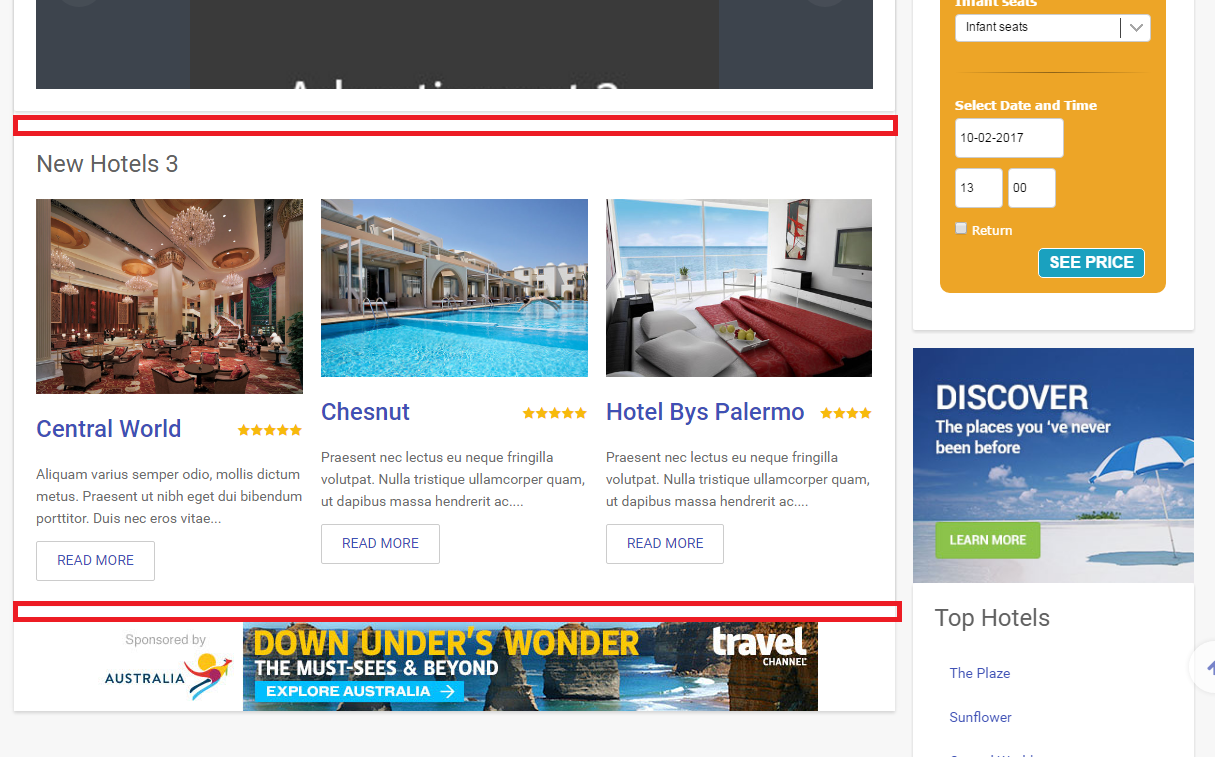Open the Infant seats dropdown

pyautogui.click(x=1052, y=27)
